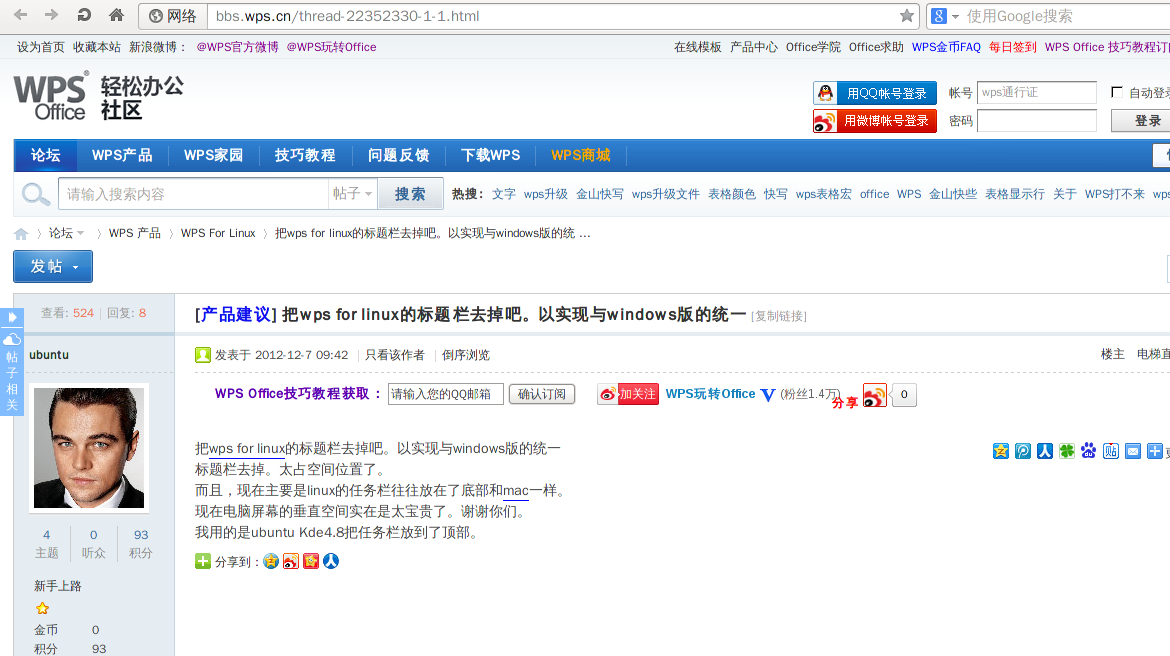Click the 登录 button
This screenshot has width=1170, height=656.
pos(1147,121)
